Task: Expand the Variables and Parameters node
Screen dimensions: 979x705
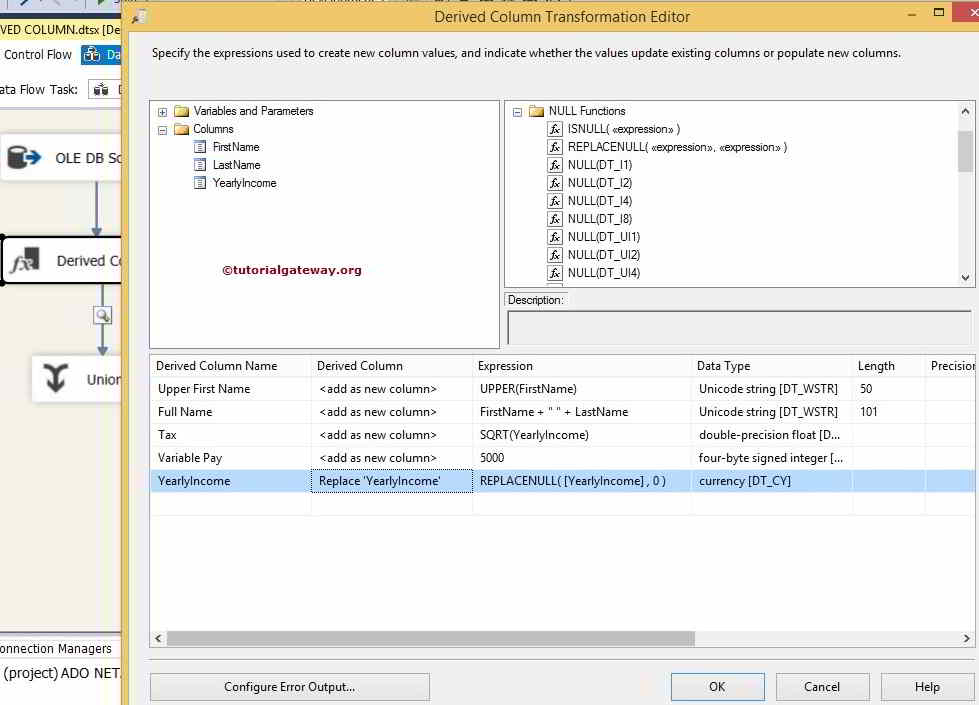Action: [x=162, y=112]
